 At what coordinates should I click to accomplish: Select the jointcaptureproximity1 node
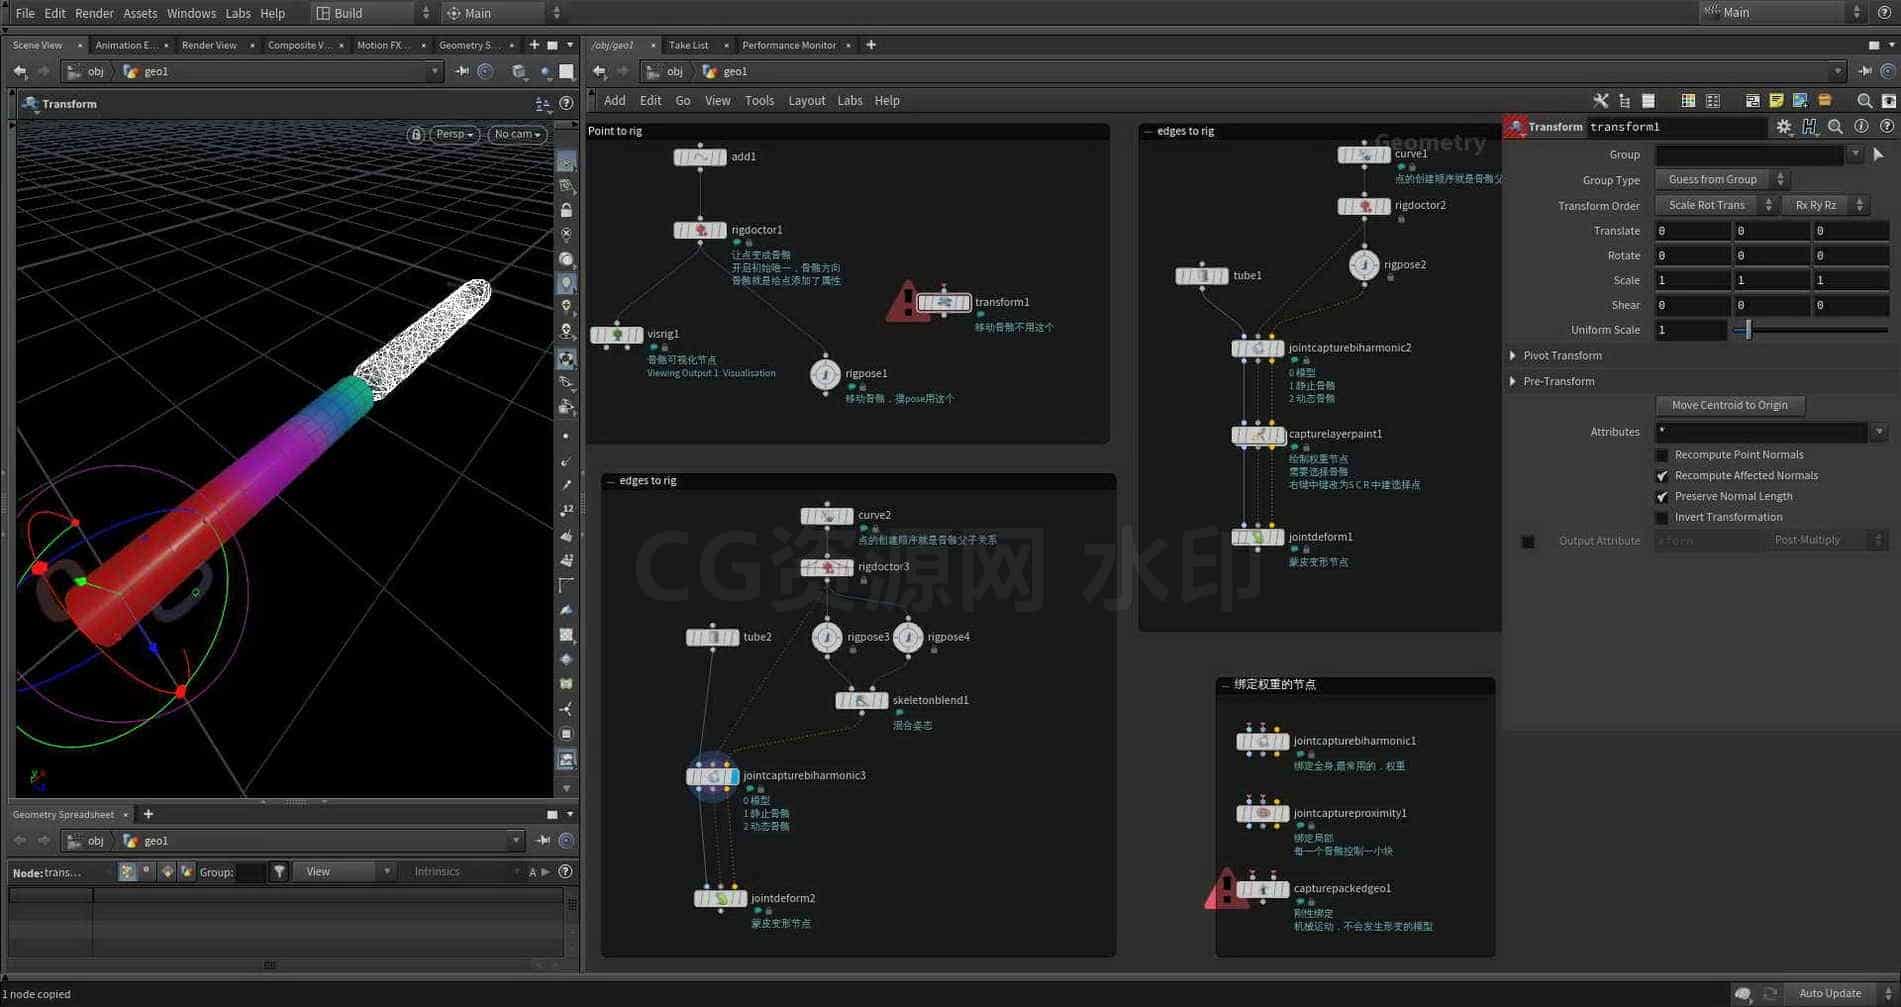click(x=1262, y=814)
